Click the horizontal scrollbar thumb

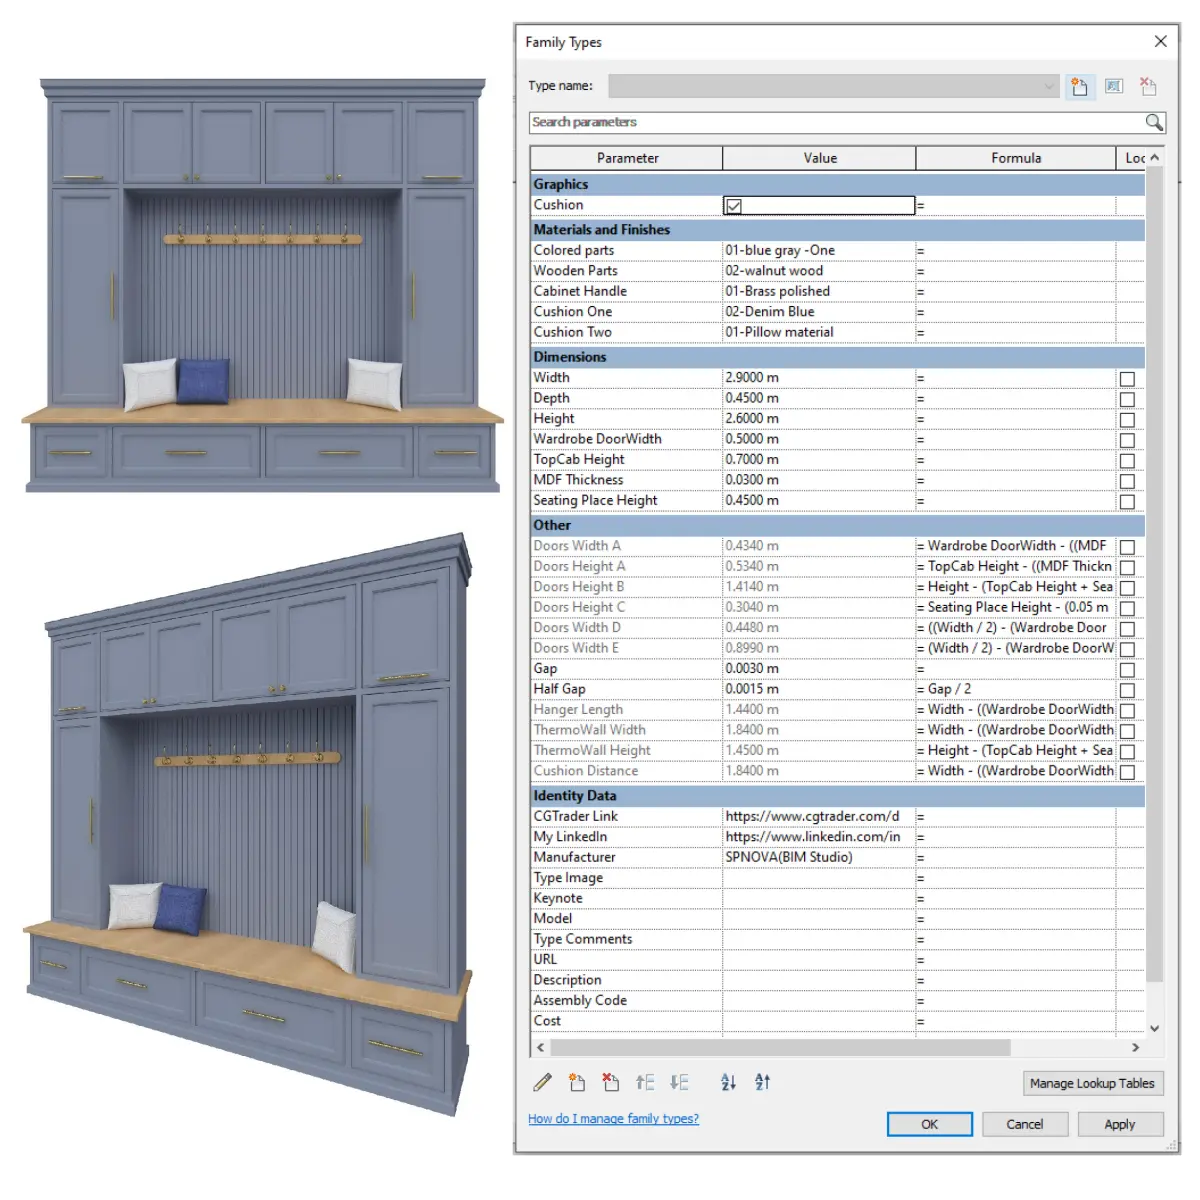[780, 1047]
